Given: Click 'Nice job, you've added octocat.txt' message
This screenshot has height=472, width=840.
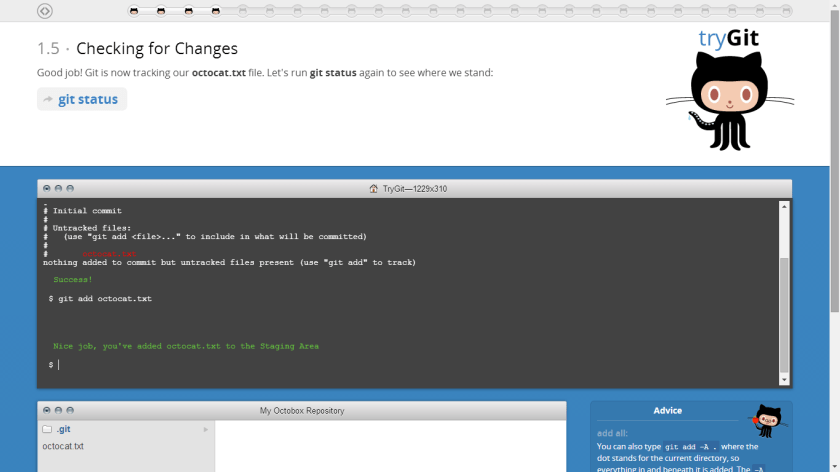Looking at the screenshot, I should click(186, 346).
